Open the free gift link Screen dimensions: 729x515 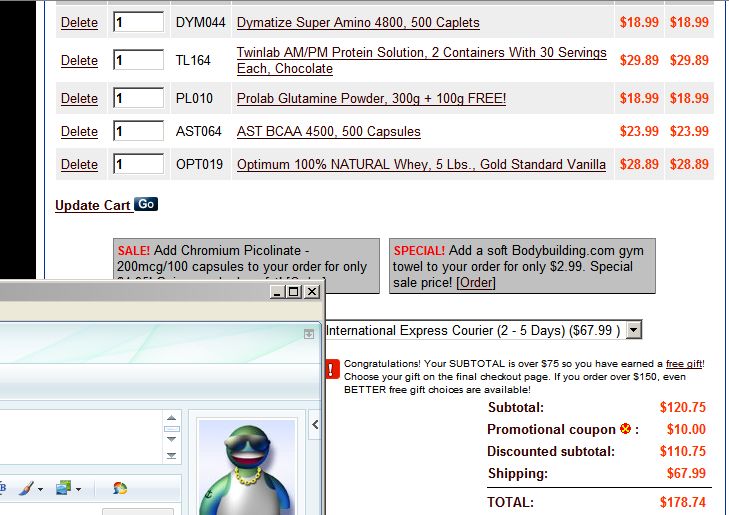[684, 363]
